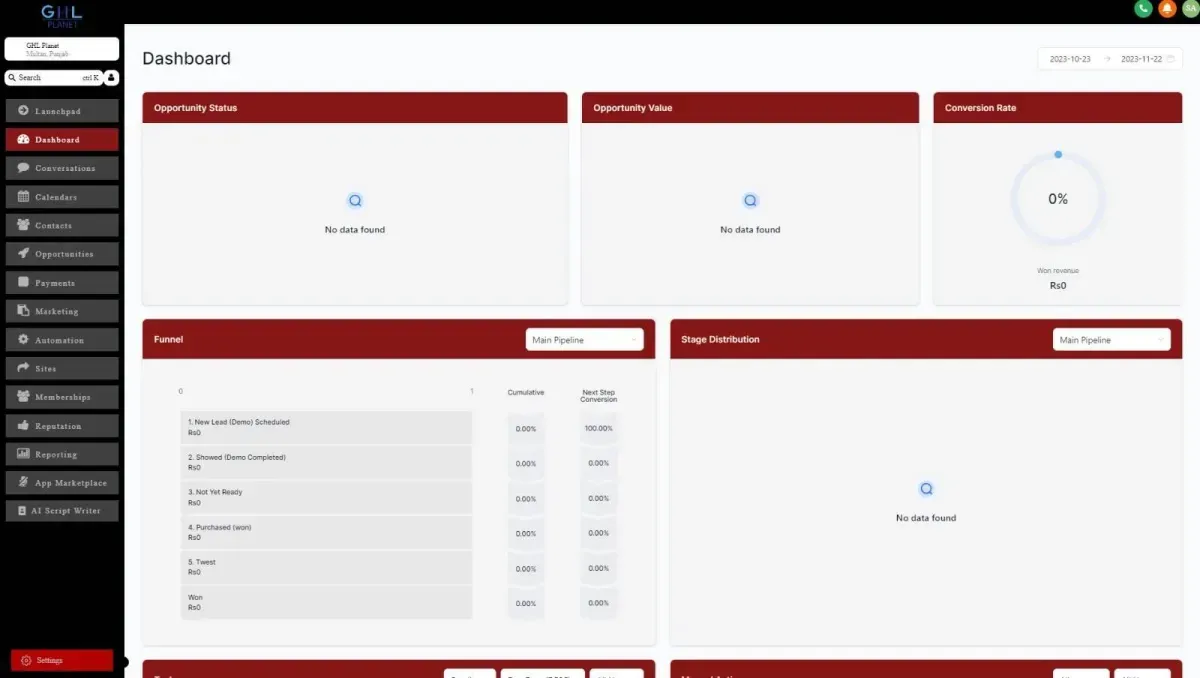Click the 0% conversion rate ring
The image size is (1200, 678).
[x=1058, y=199]
